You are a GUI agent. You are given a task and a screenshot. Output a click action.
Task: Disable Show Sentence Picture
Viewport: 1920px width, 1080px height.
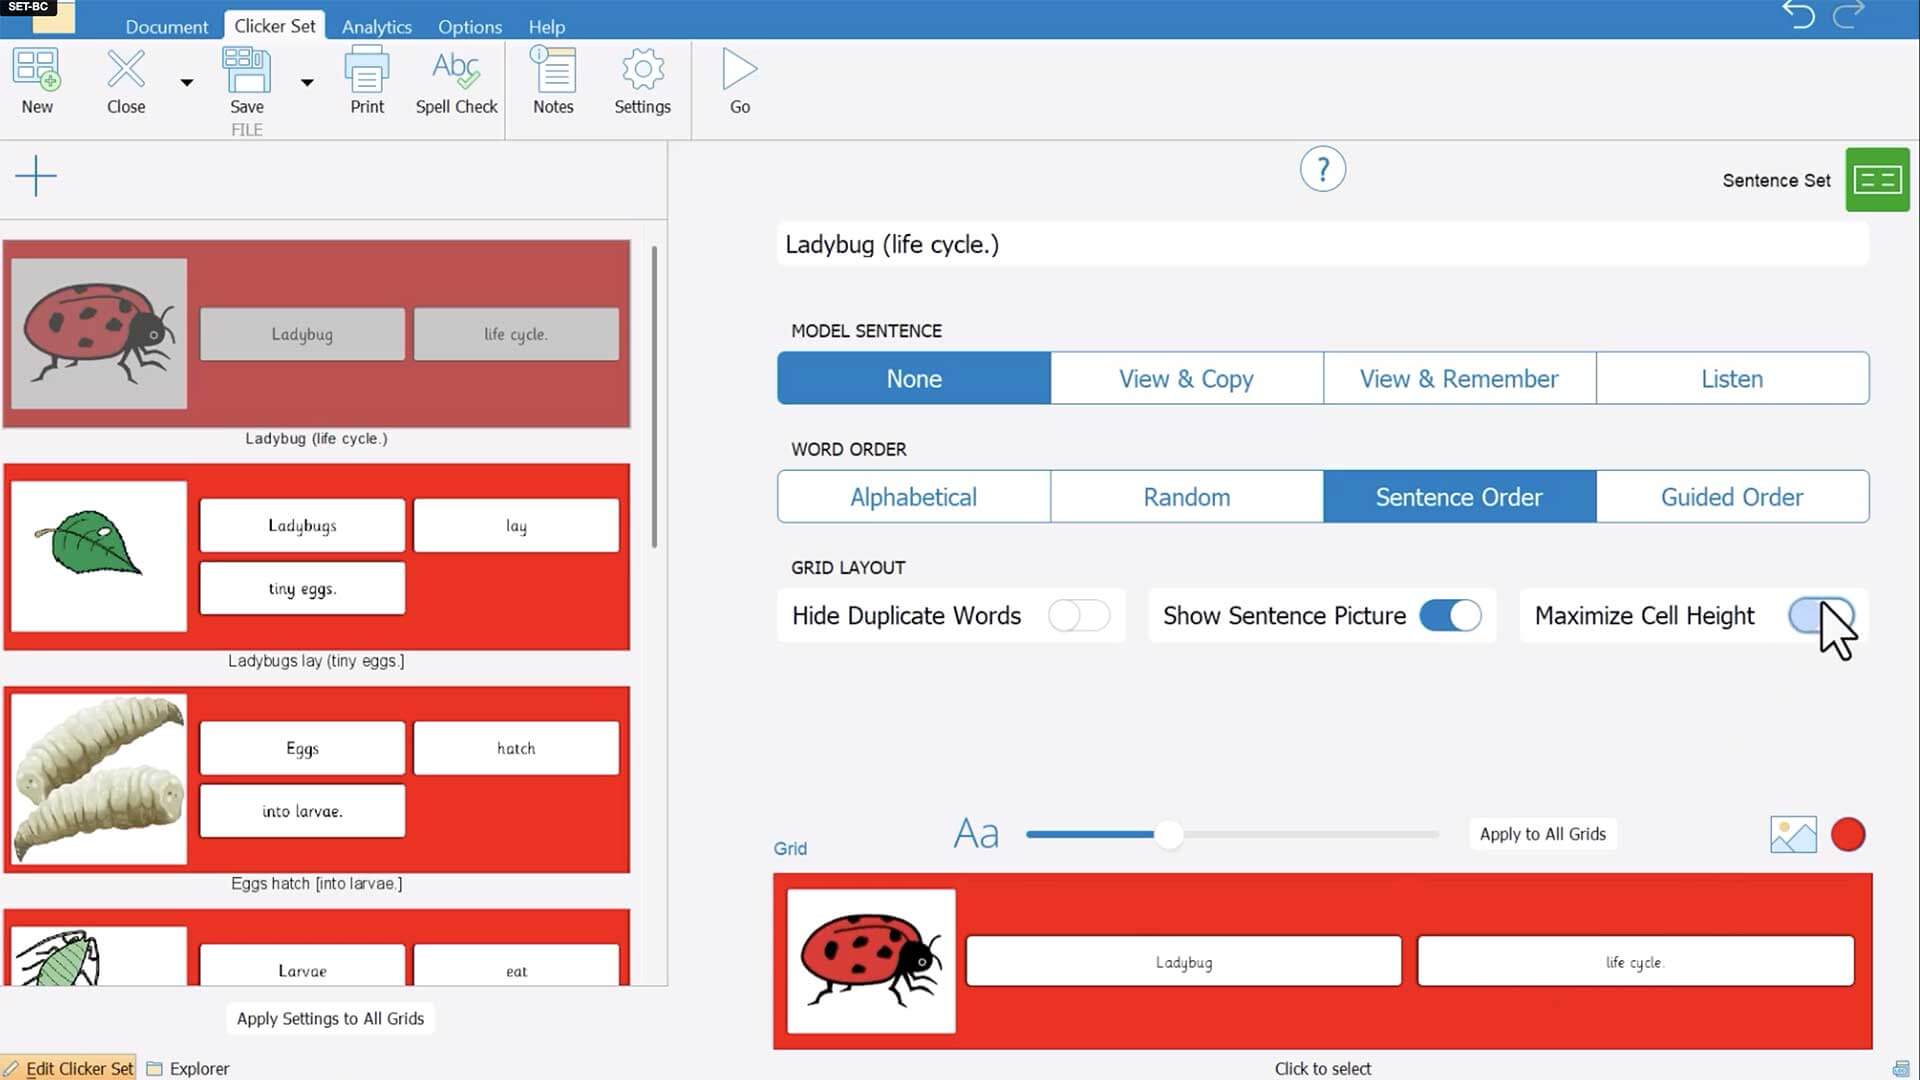click(x=1450, y=616)
